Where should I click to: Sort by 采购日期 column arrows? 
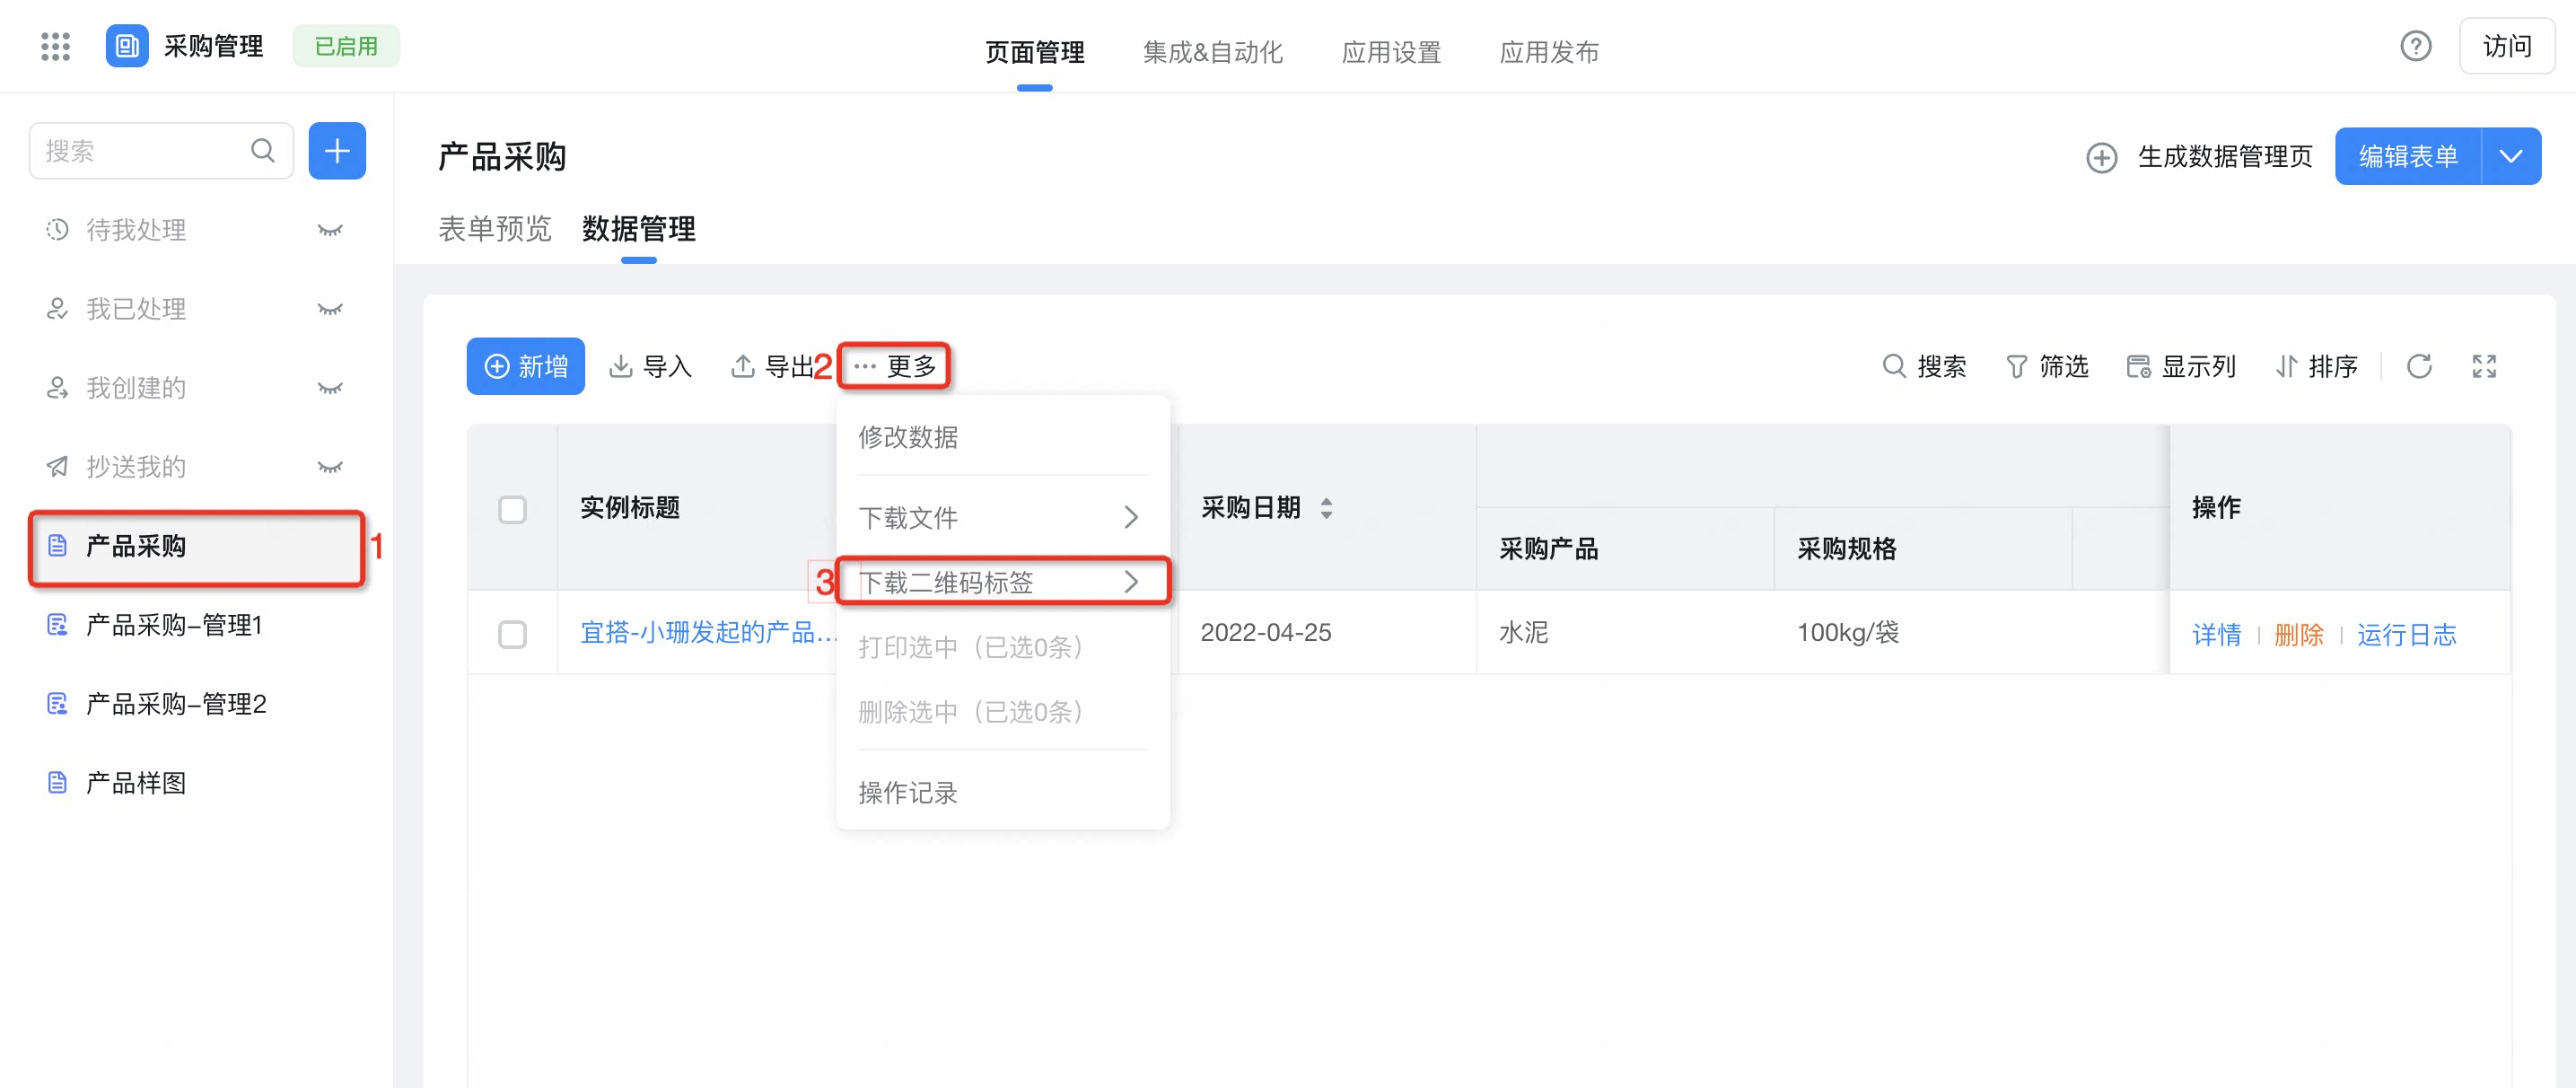pyautogui.click(x=1326, y=508)
